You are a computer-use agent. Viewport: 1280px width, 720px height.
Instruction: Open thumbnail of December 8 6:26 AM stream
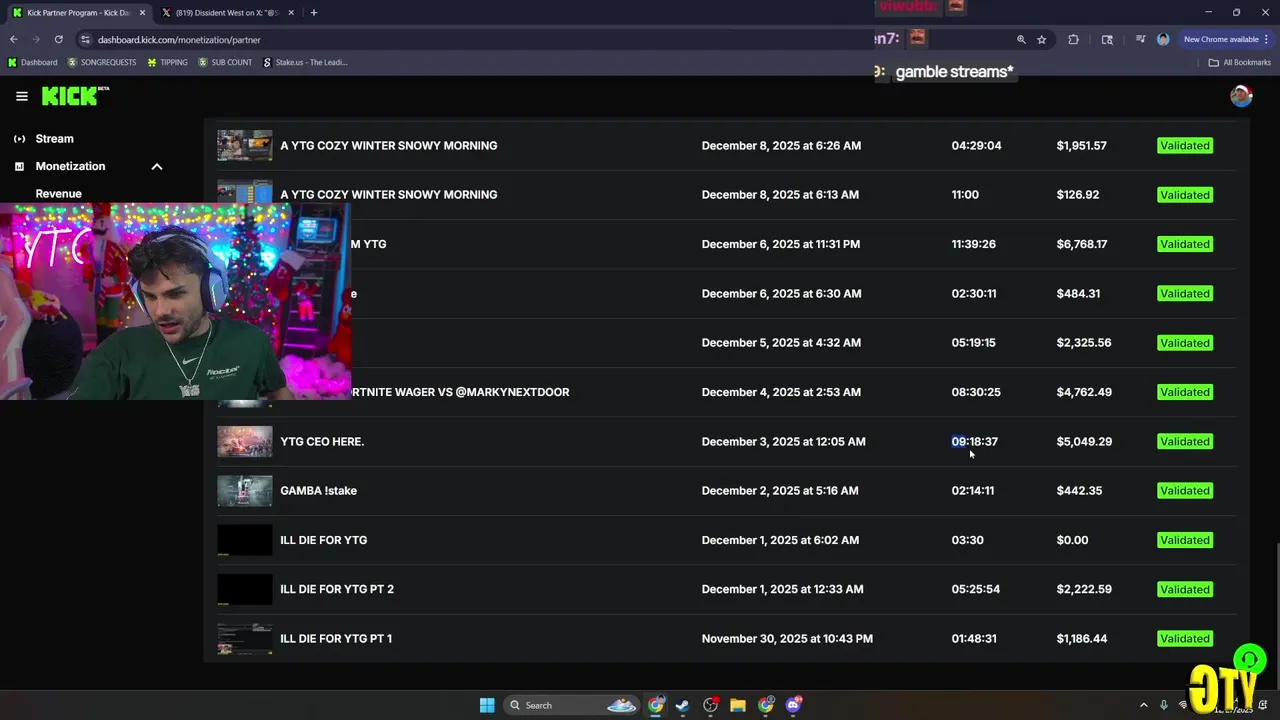click(245, 145)
